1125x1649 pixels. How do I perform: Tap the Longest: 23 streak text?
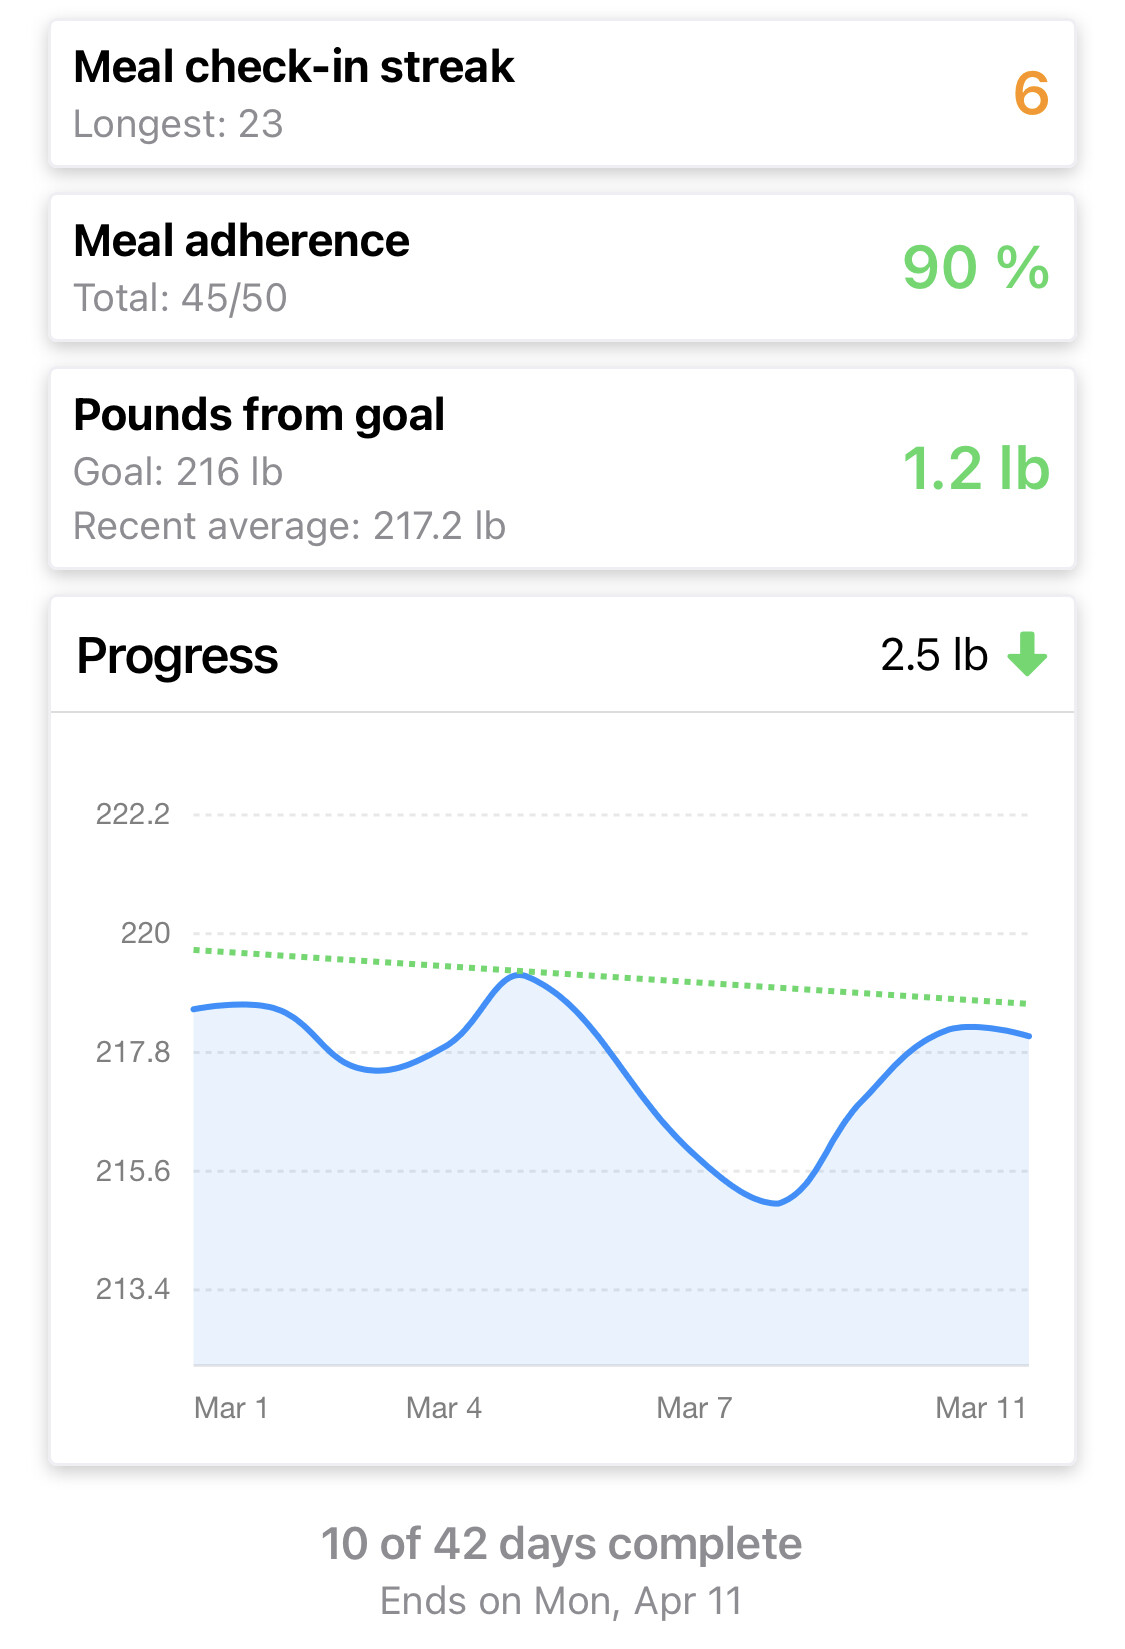(178, 124)
